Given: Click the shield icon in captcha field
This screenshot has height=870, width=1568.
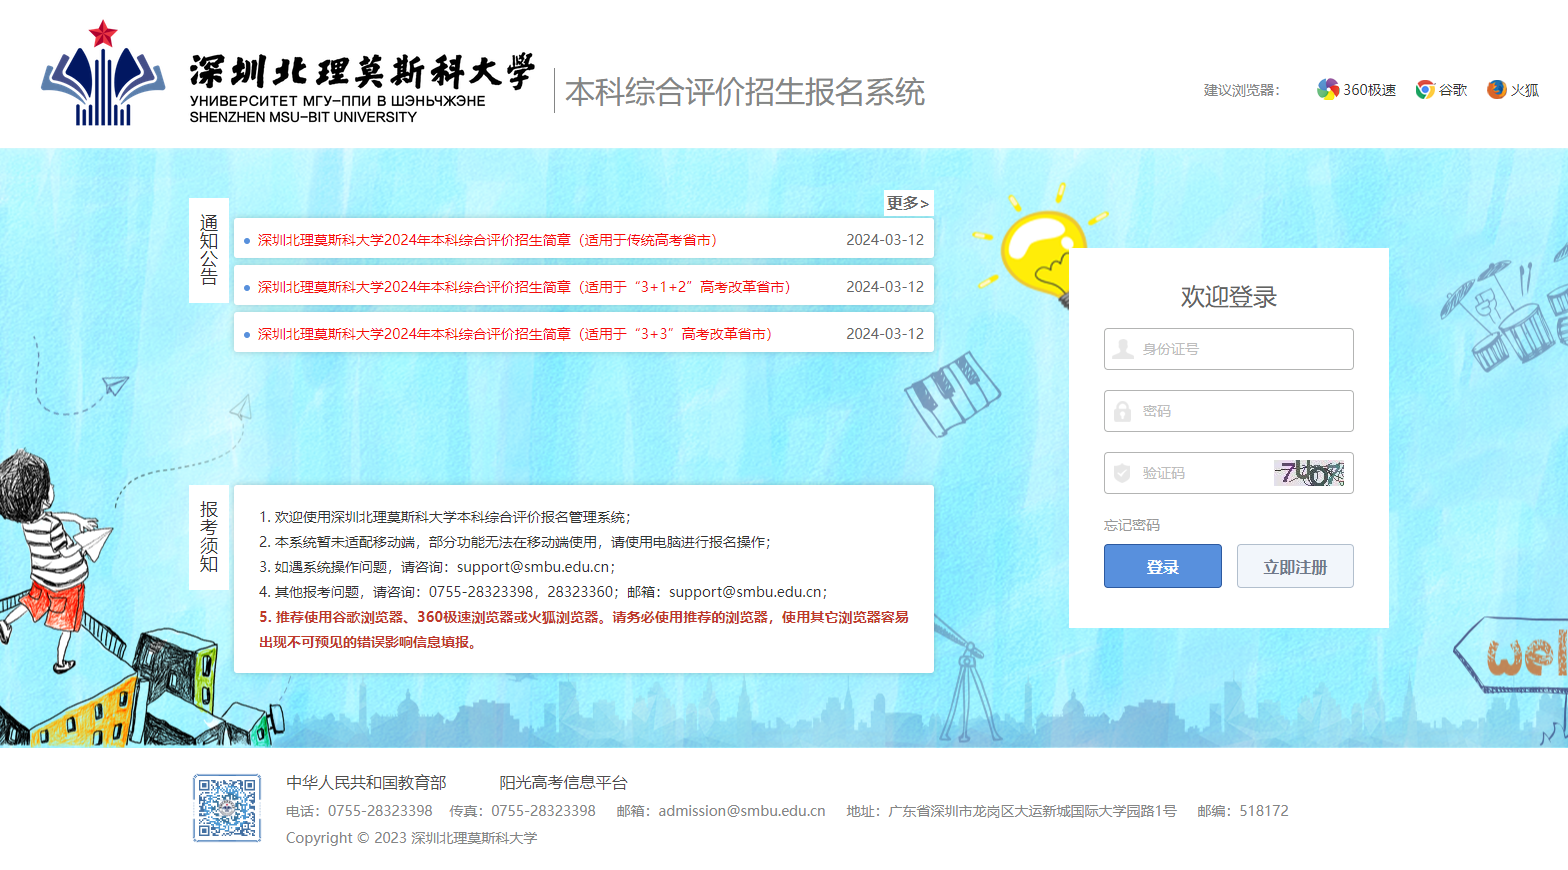Looking at the screenshot, I should click(1122, 473).
